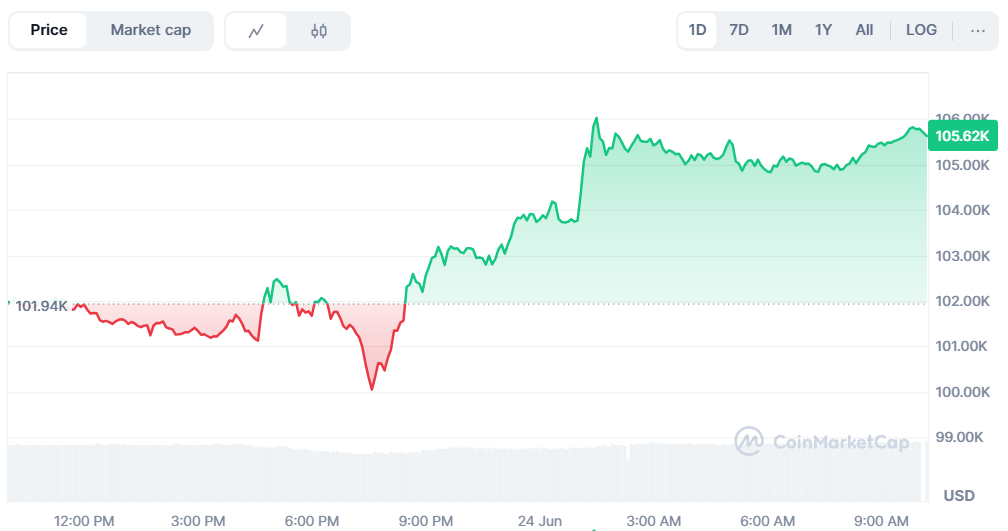
Task: Toggle the LOG scale option
Action: (x=921, y=30)
